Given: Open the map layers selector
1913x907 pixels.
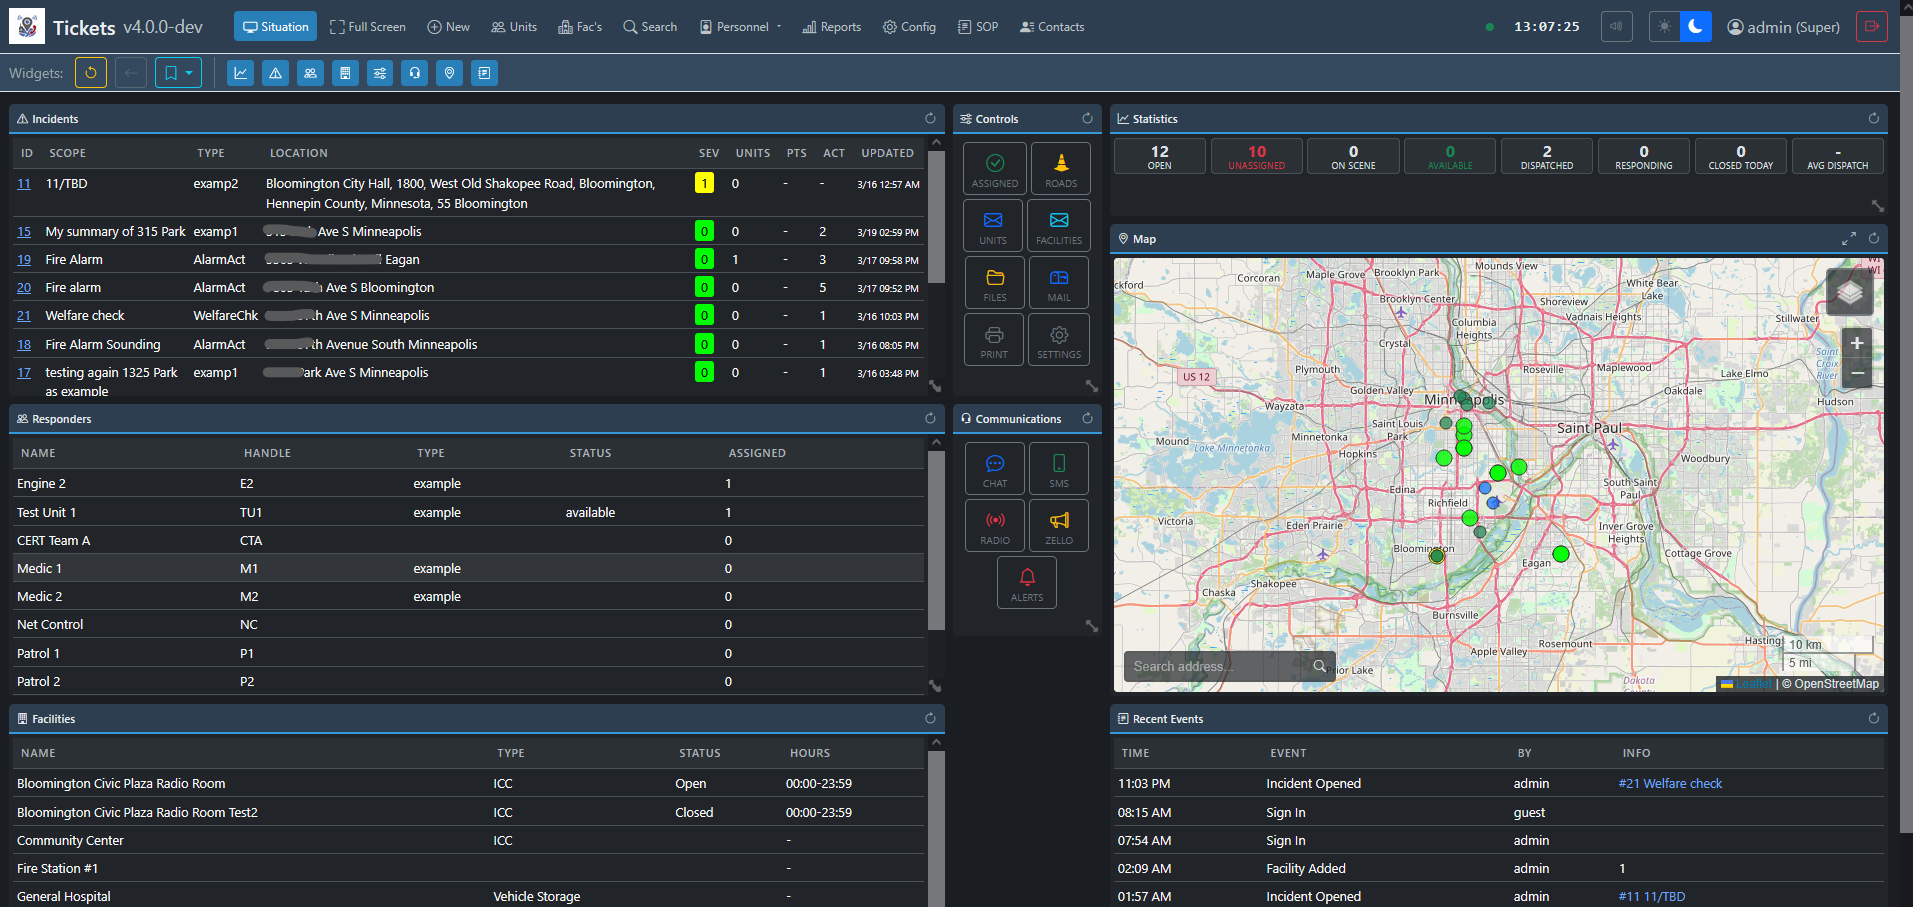Looking at the screenshot, I should pyautogui.click(x=1849, y=292).
